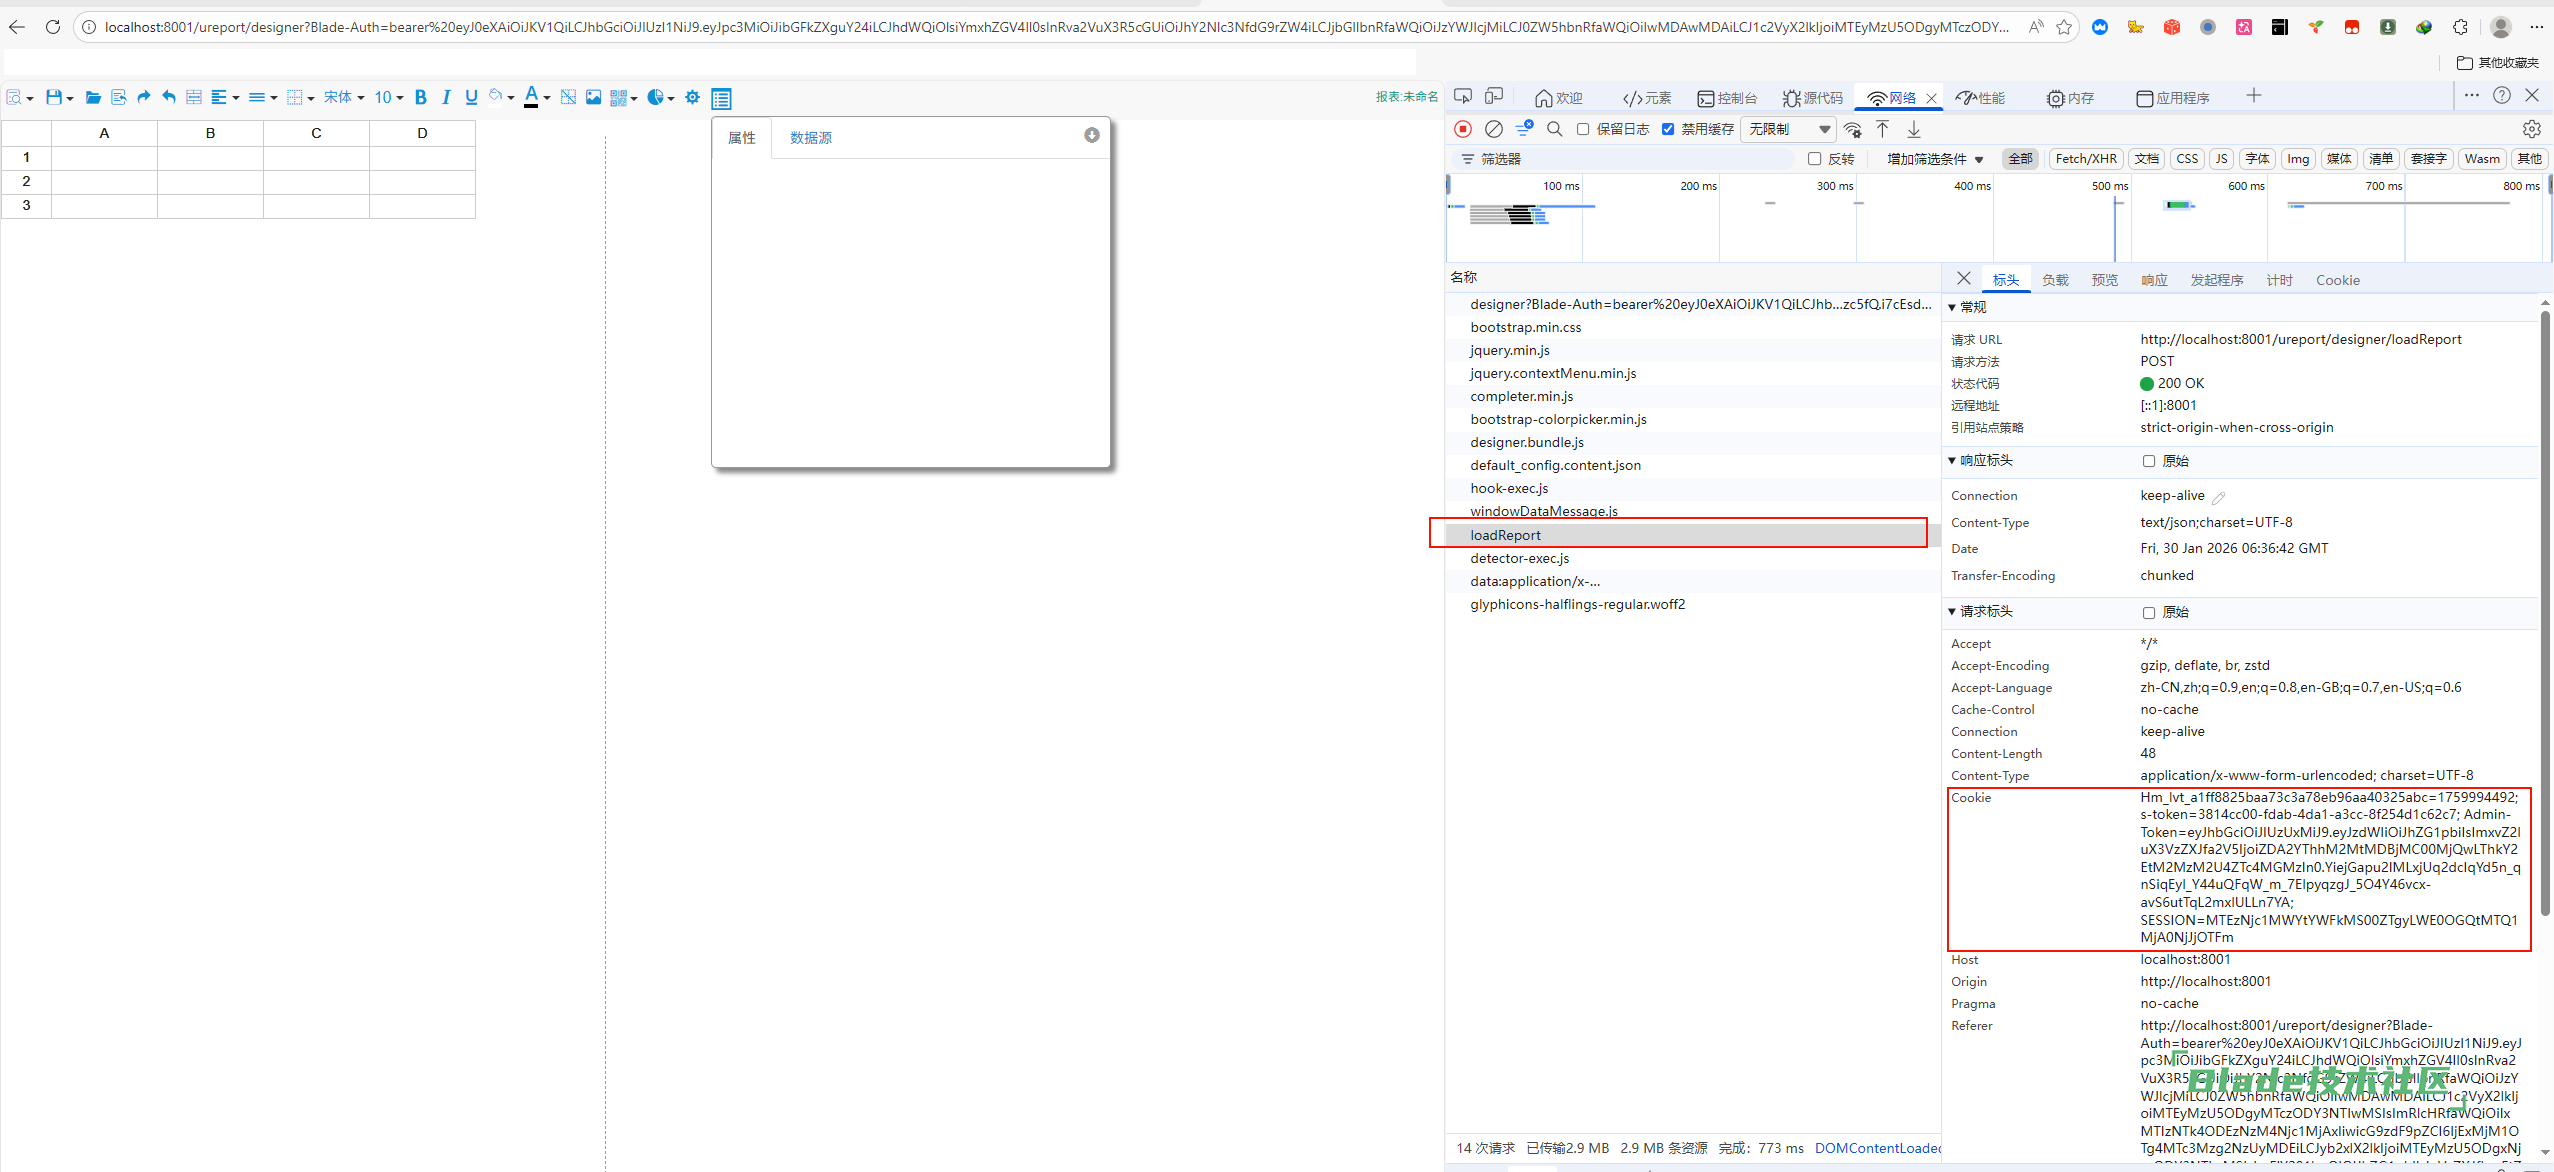Open report file with folder icon
The width and height of the screenshot is (2554, 1172).
[x=93, y=97]
